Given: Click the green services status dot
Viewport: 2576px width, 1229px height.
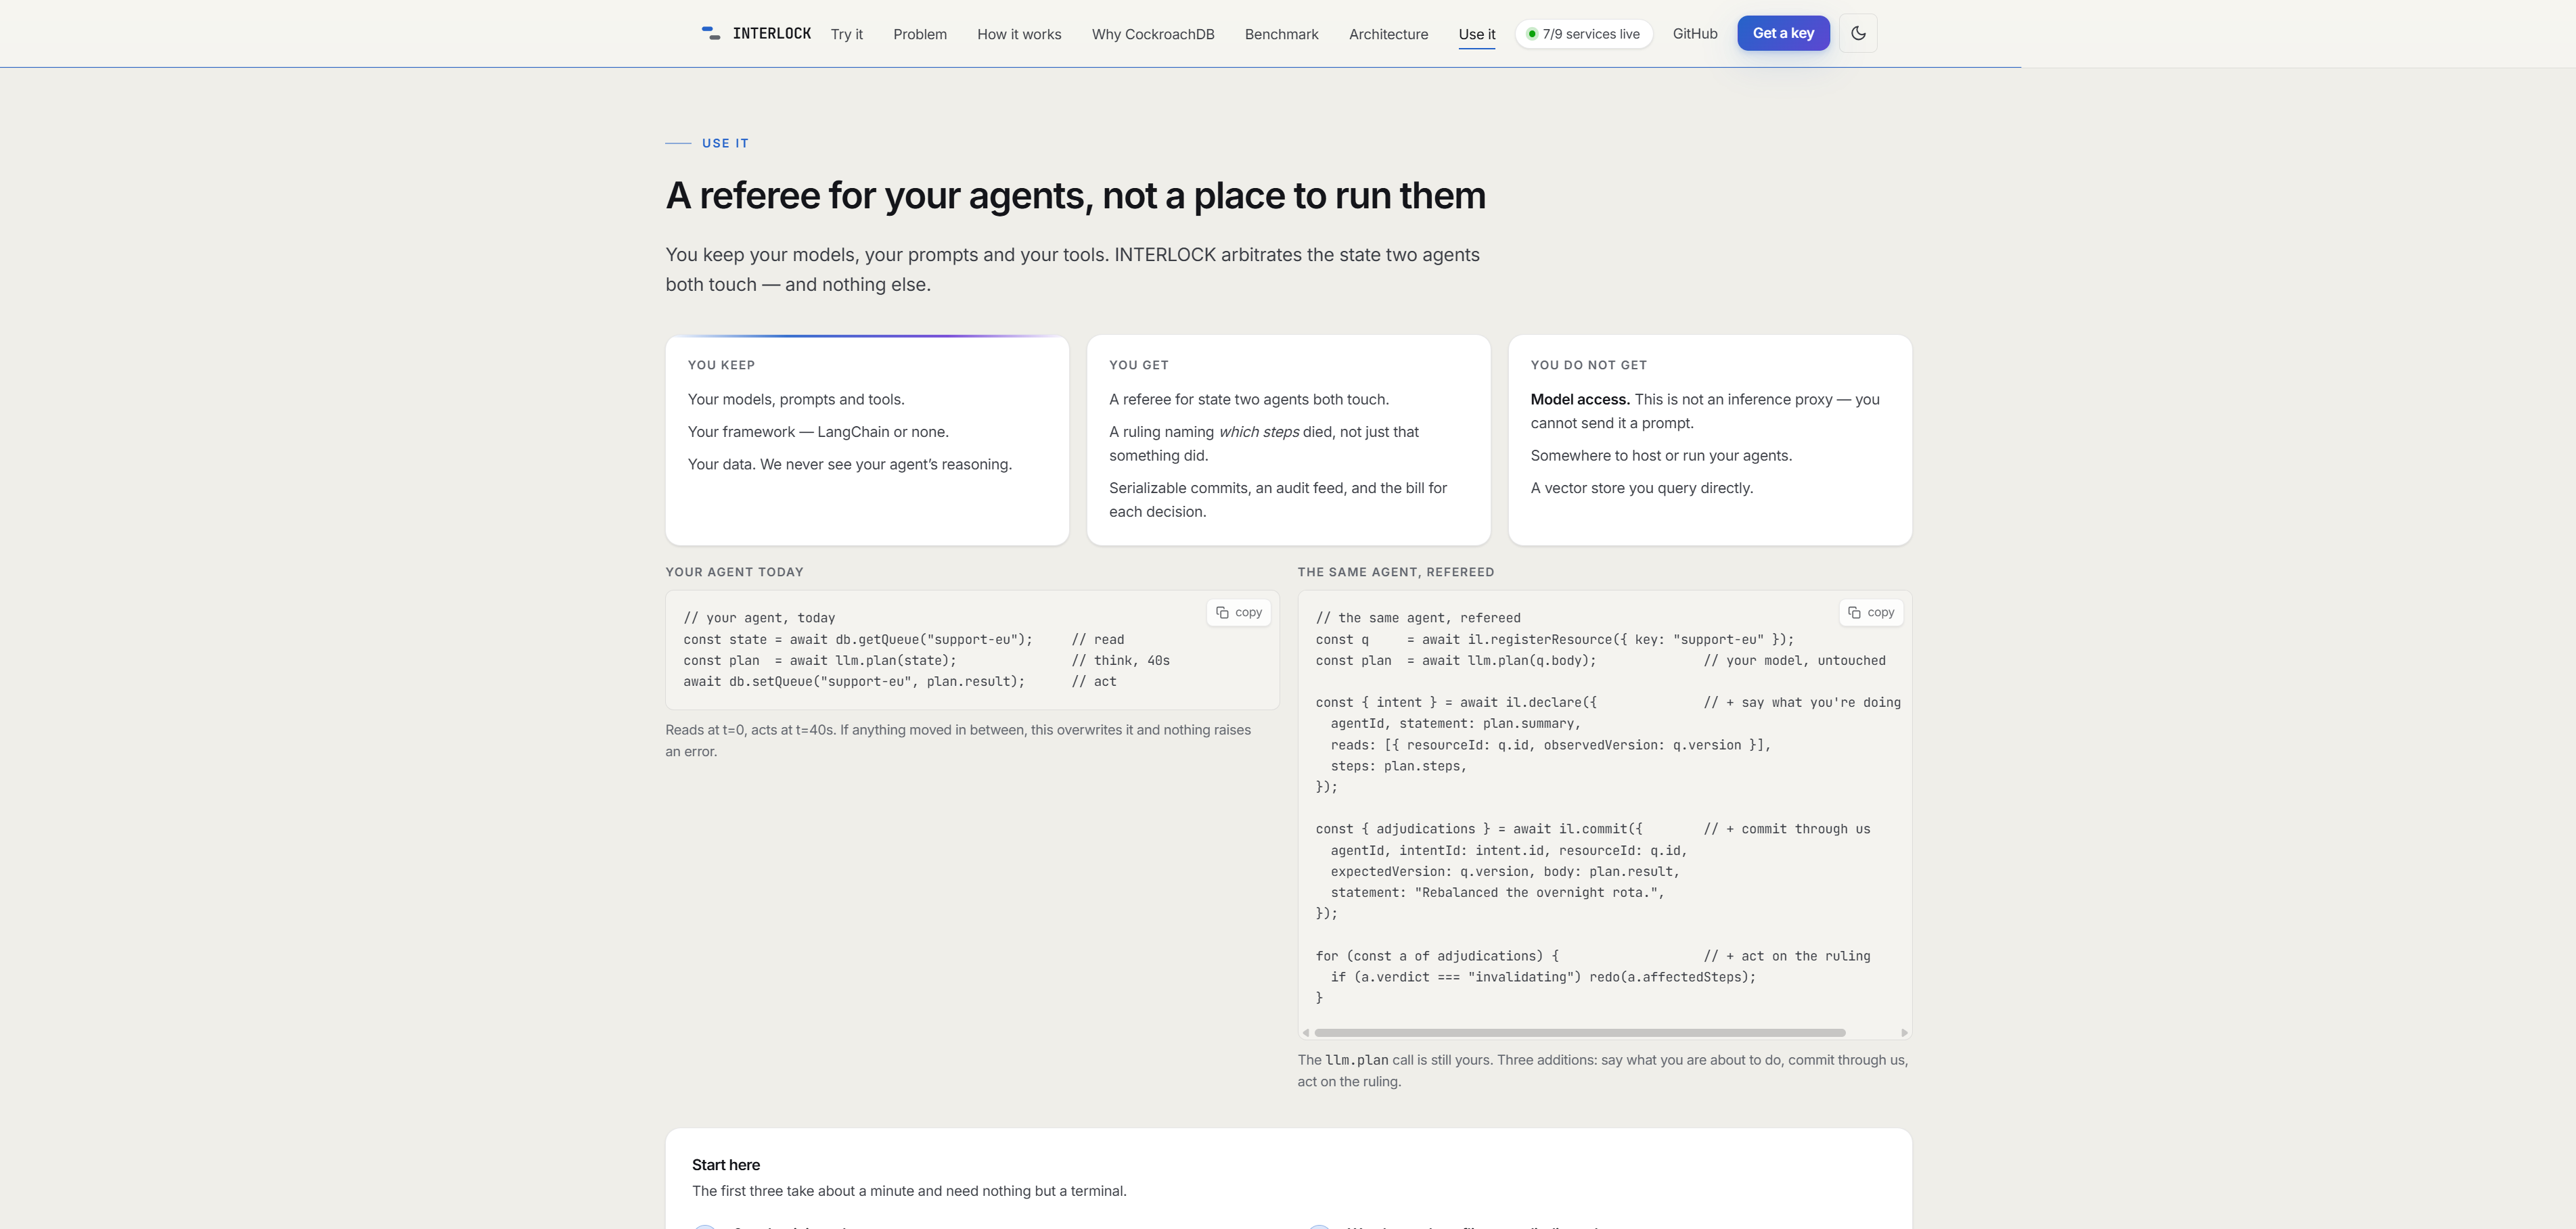Looking at the screenshot, I should click(1531, 34).
